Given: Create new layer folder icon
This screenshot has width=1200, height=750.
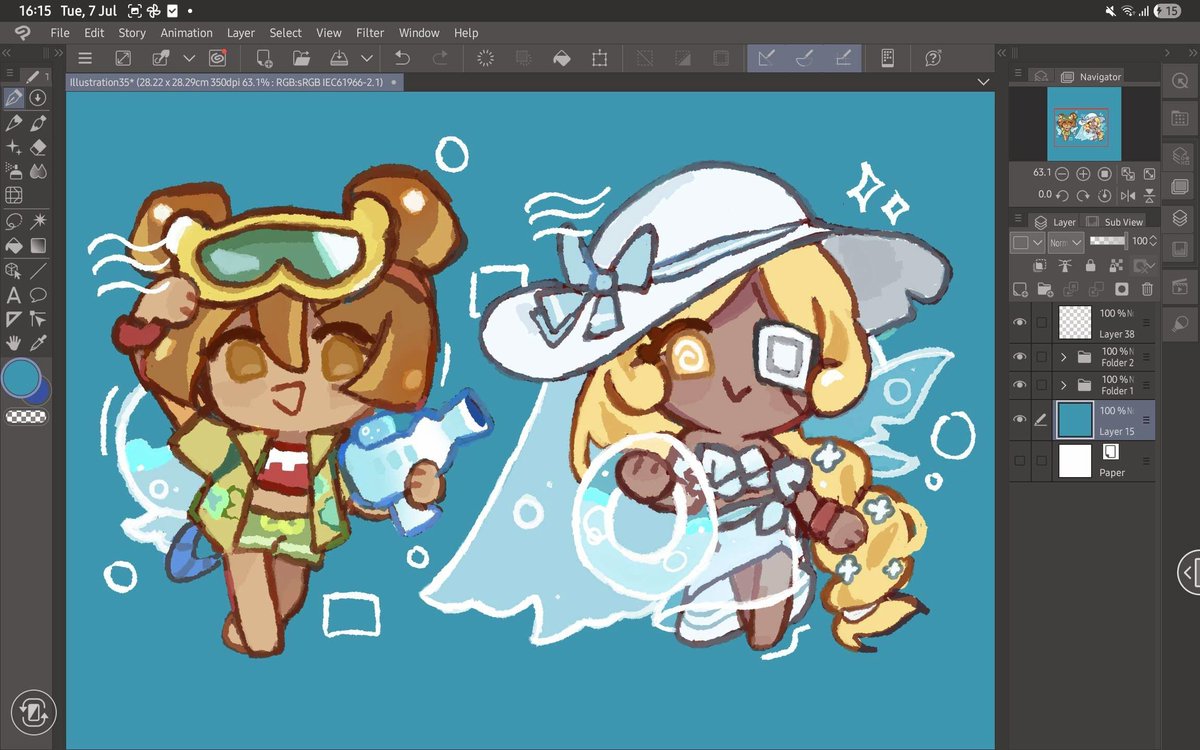Looking at the screenshot, I should pos(1045,289).
